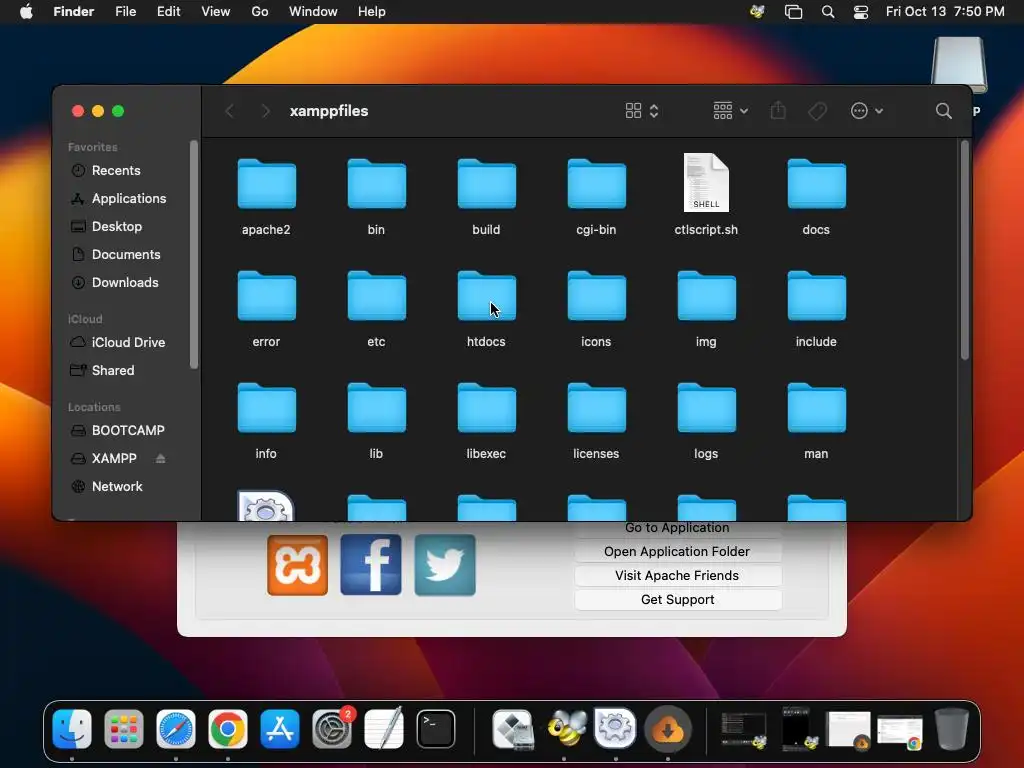Change the icon view mode selector
The height and width of the screenshot is (768, 1024).
641,111
